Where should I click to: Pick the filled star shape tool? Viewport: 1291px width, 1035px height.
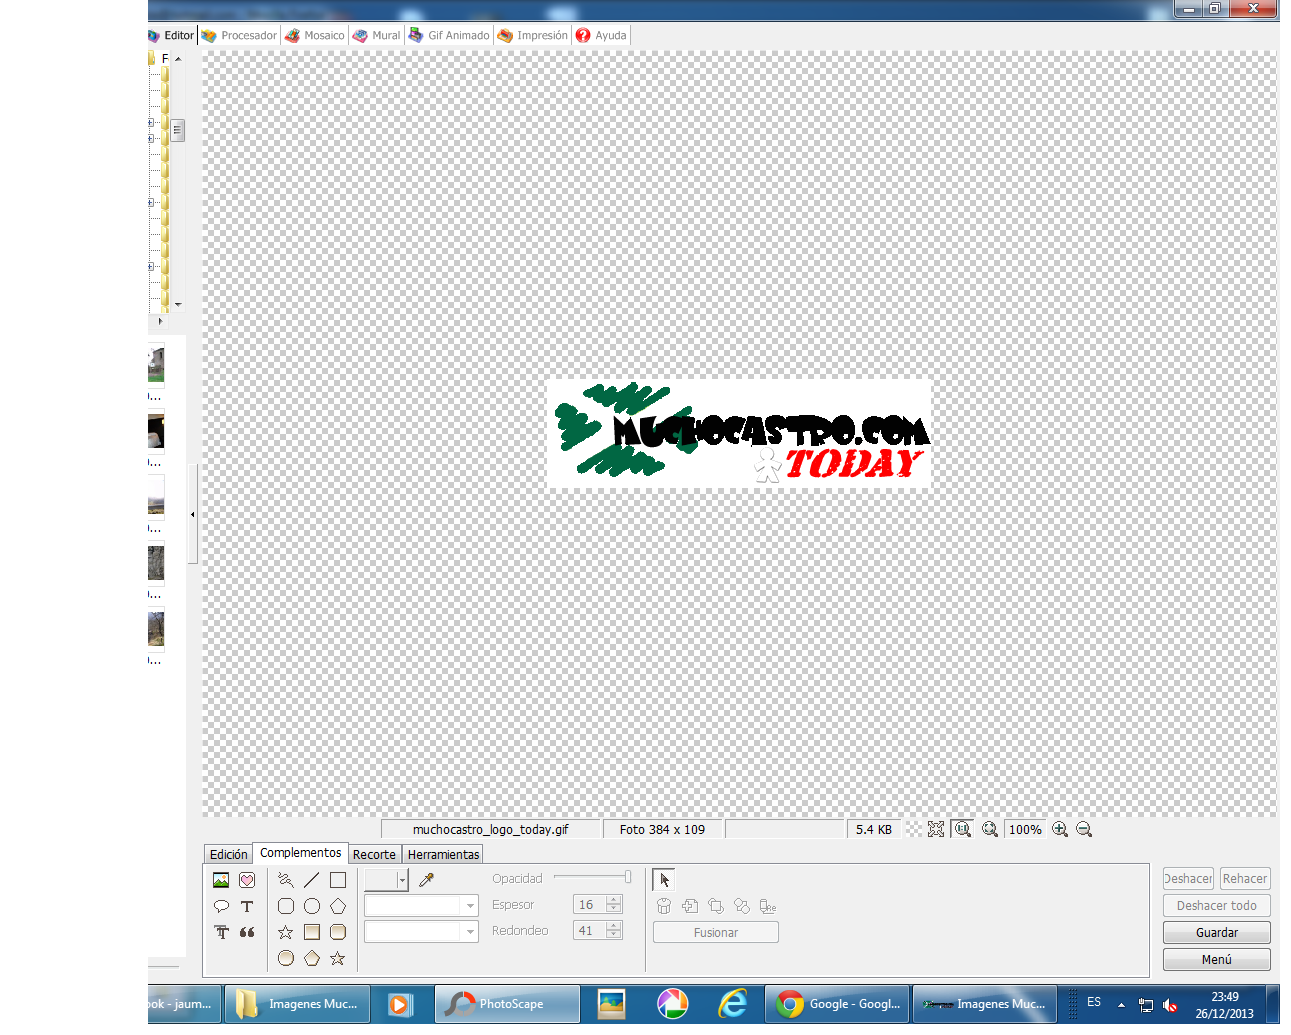(x=338, y=958)
